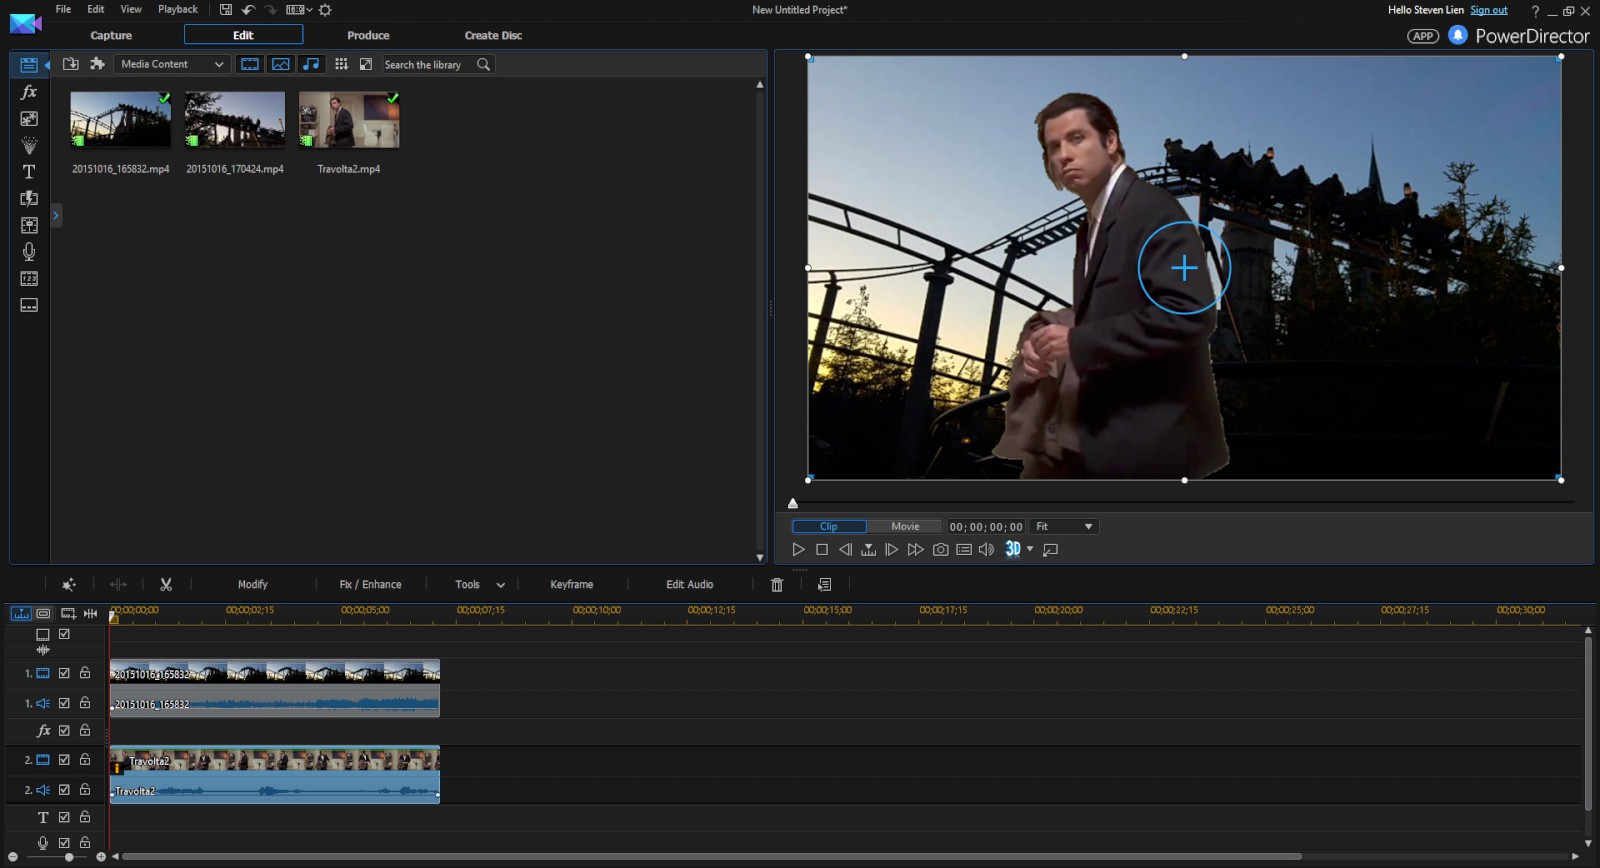
Task: Delete selected clip with trash icon
Action: tap(777, 584)
